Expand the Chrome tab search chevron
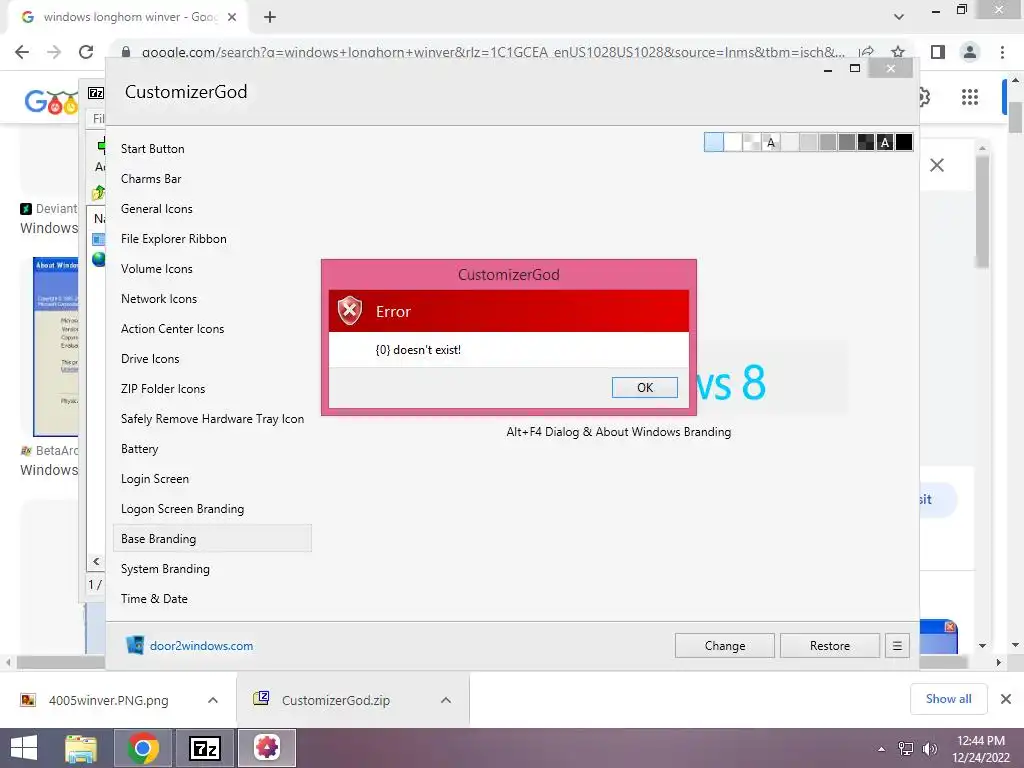This screenshot has width=1024, height=768. tap(899, 18)
